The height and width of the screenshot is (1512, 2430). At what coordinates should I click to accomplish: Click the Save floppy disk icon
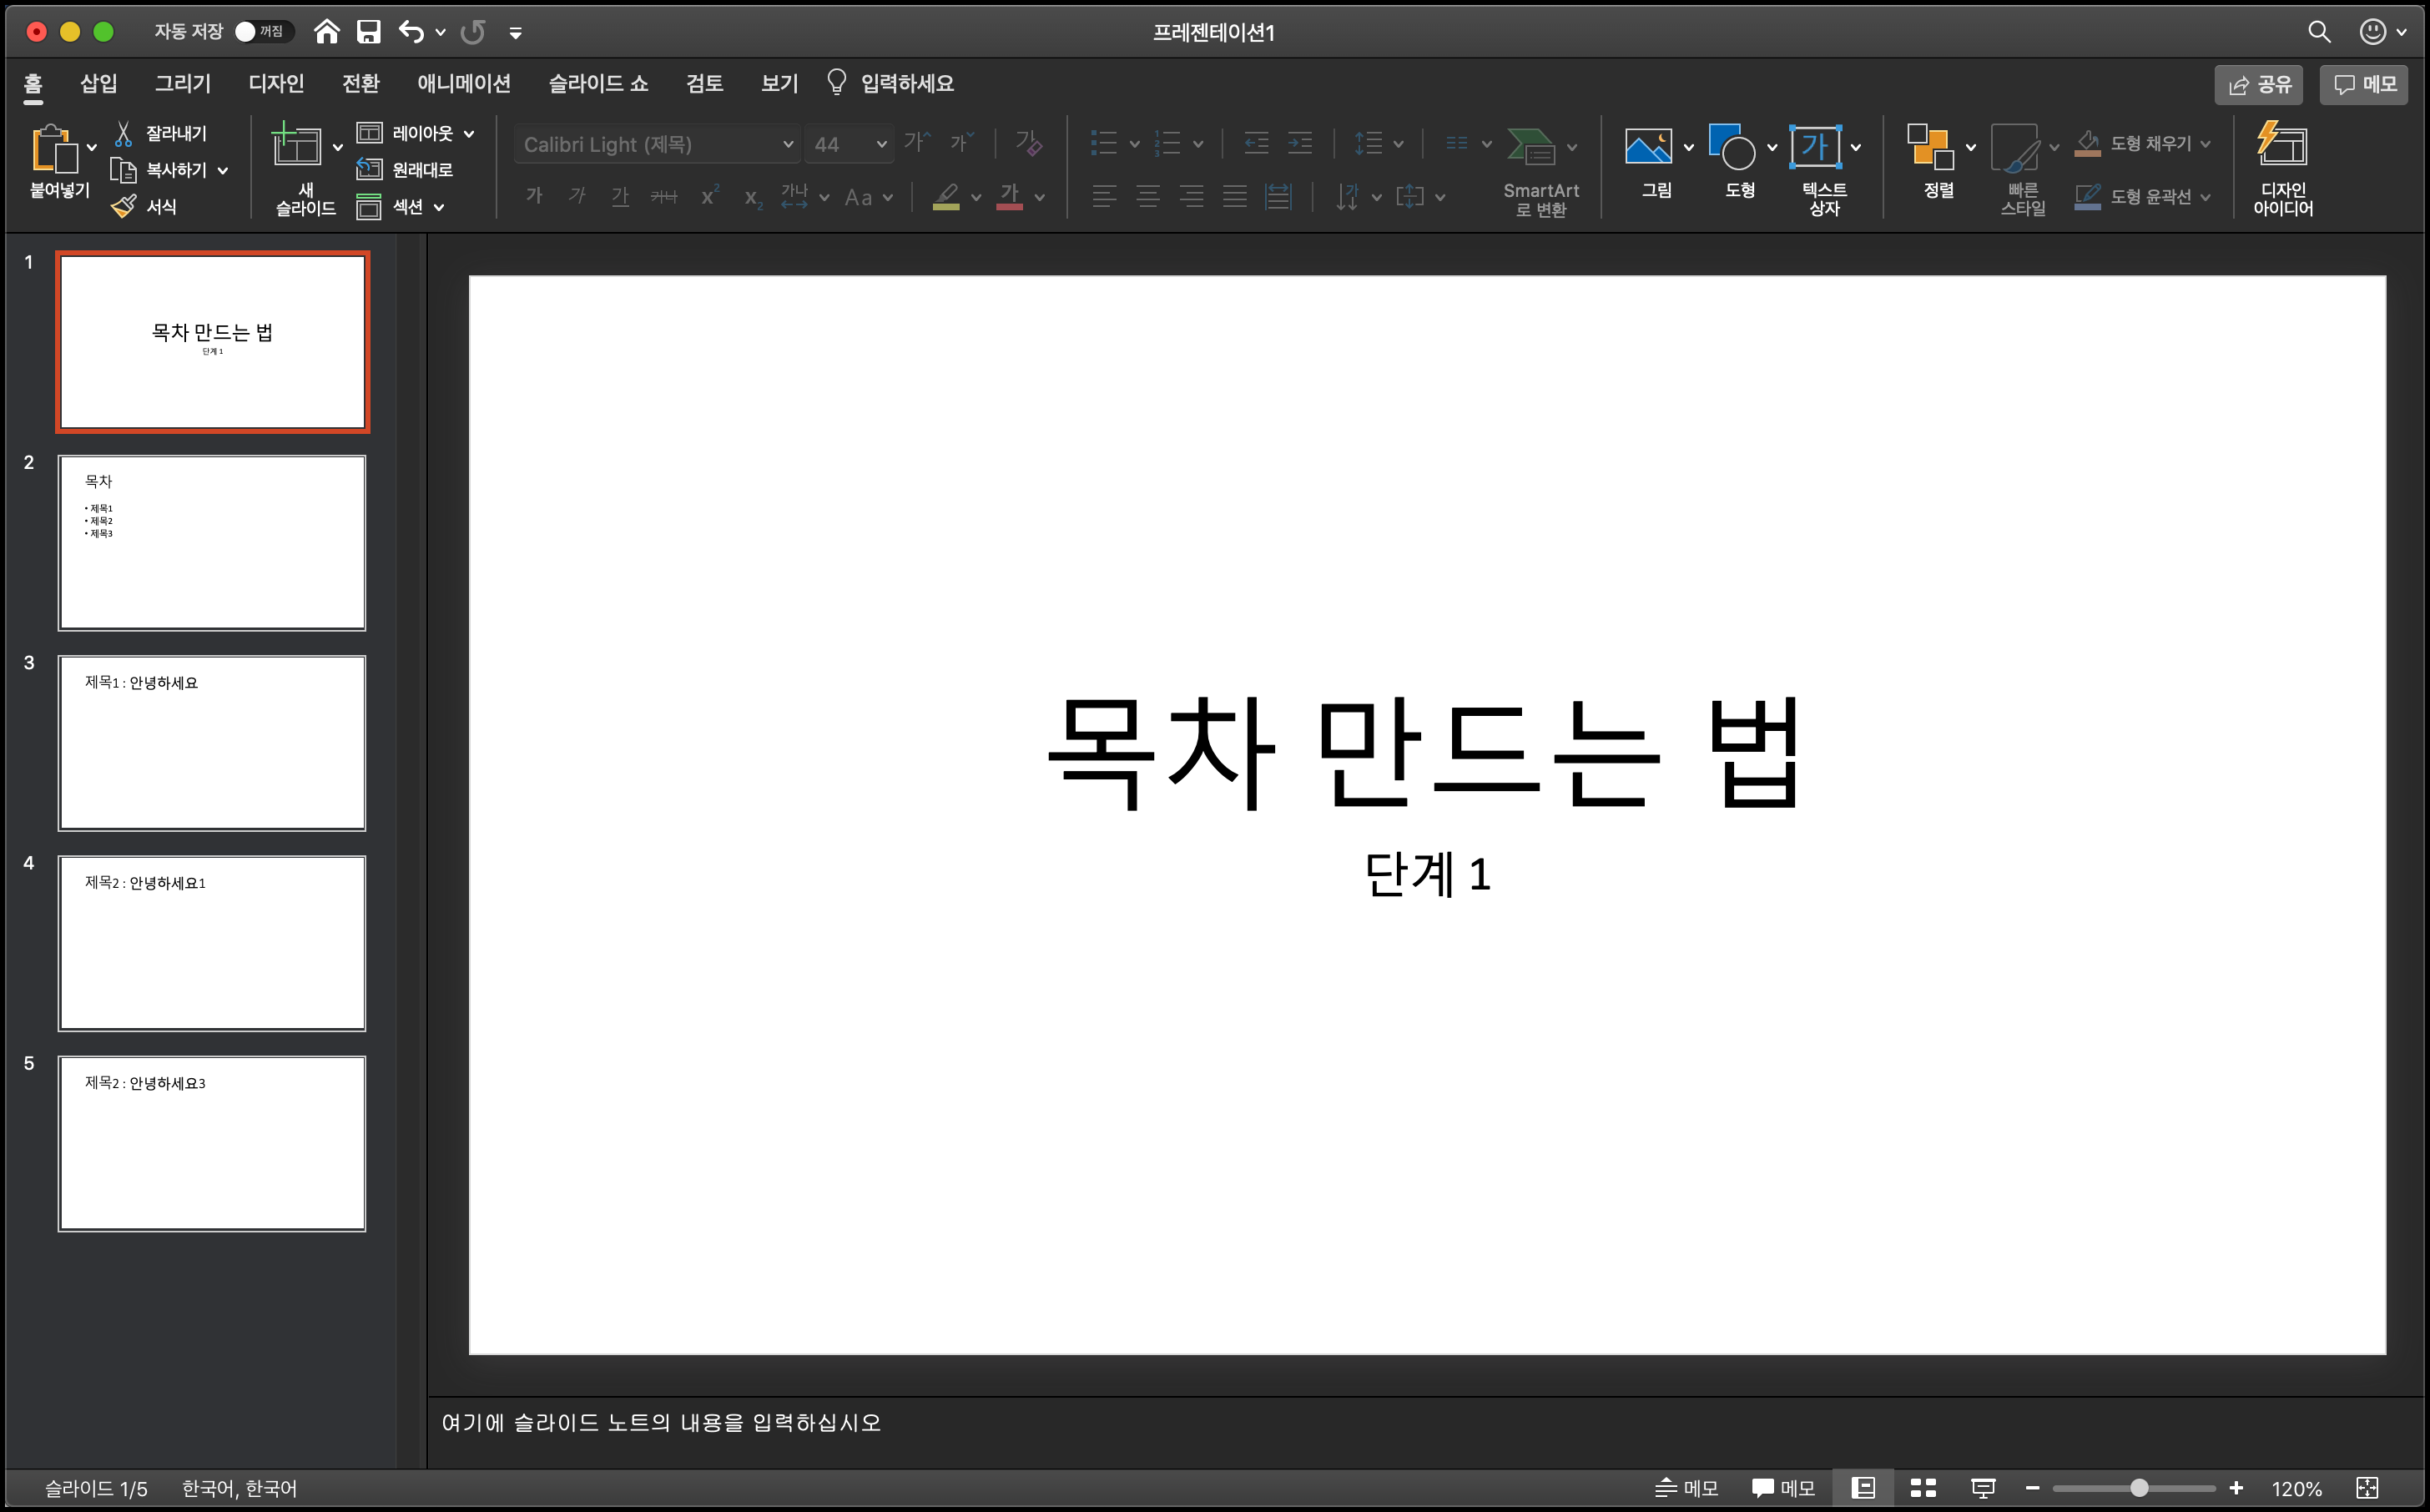point(369,32)
